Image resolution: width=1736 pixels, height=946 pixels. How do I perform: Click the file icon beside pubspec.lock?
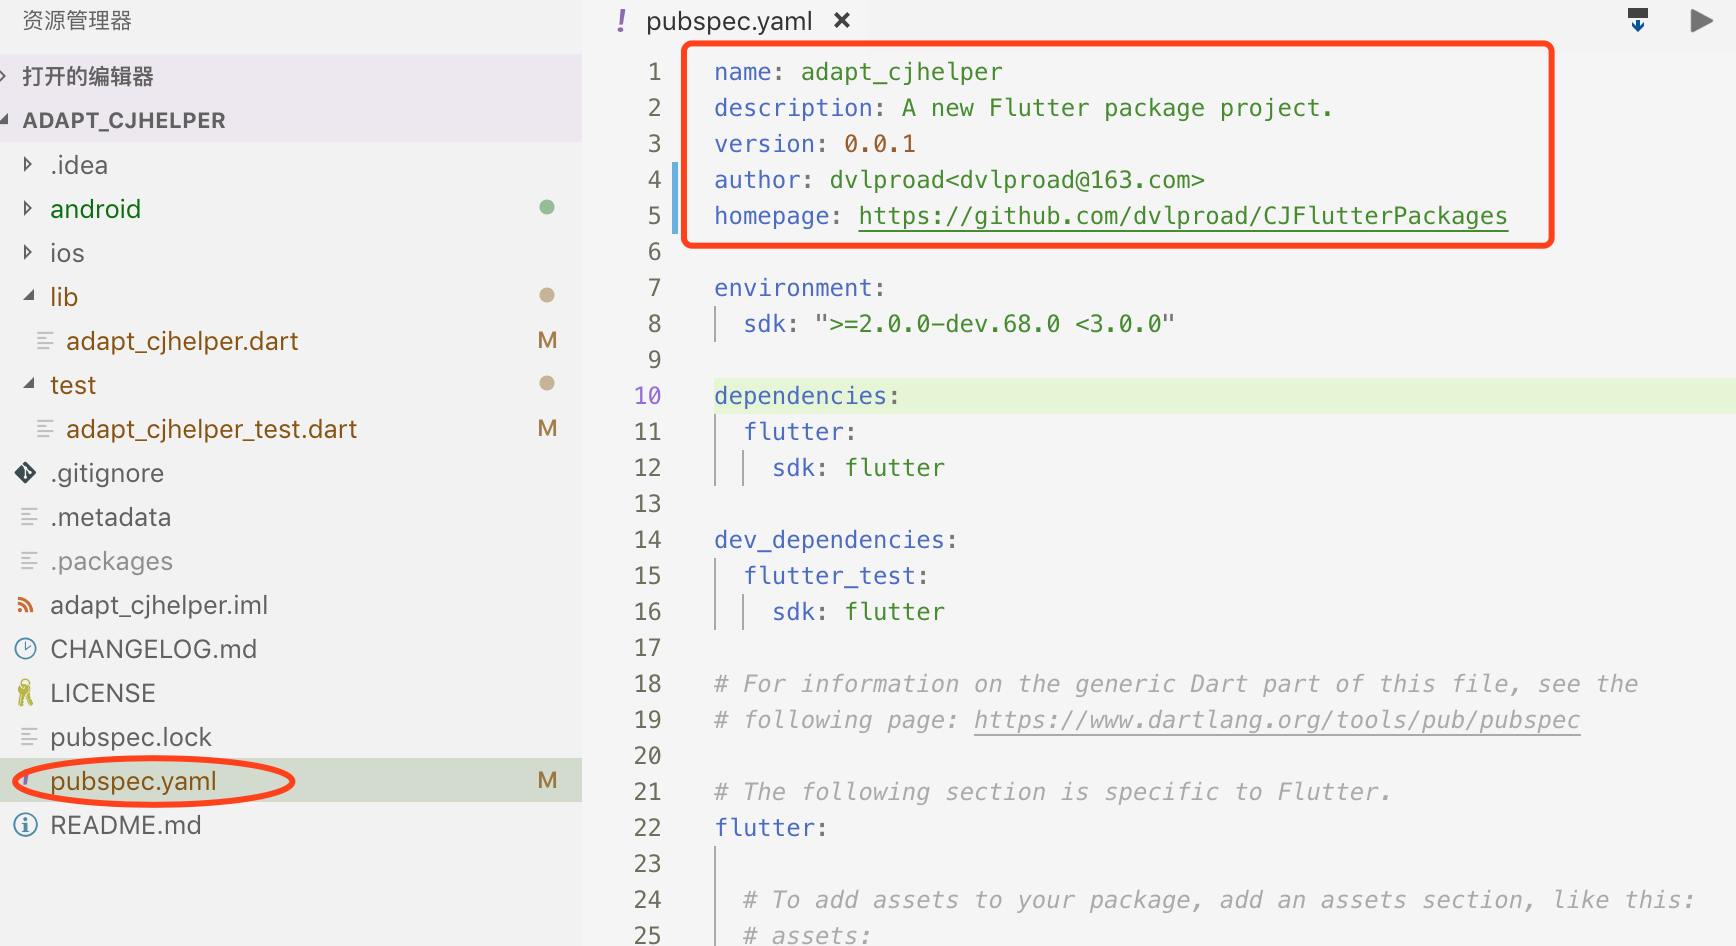click(29, 737)
